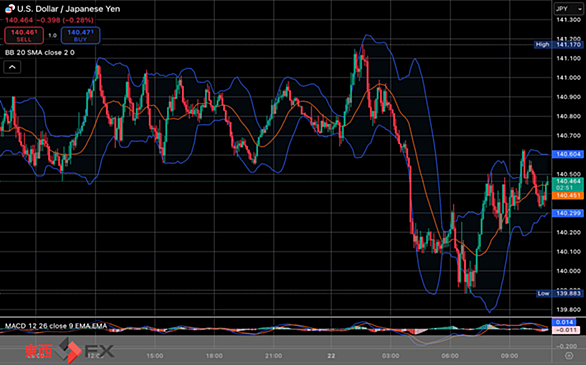
Task: Click the Low 139.883 price marker
Action: point(559,293)
